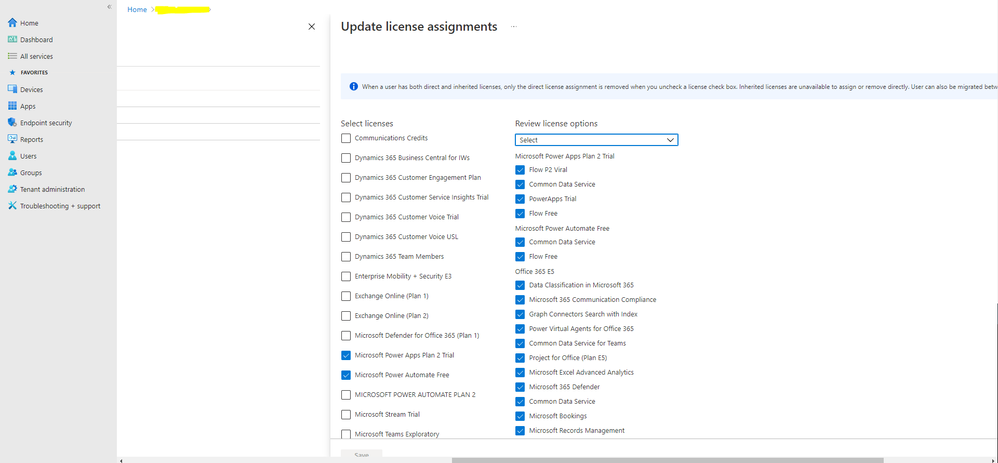Click the Apps grid icon
The image size is (998, 463).
coord(12,106)
